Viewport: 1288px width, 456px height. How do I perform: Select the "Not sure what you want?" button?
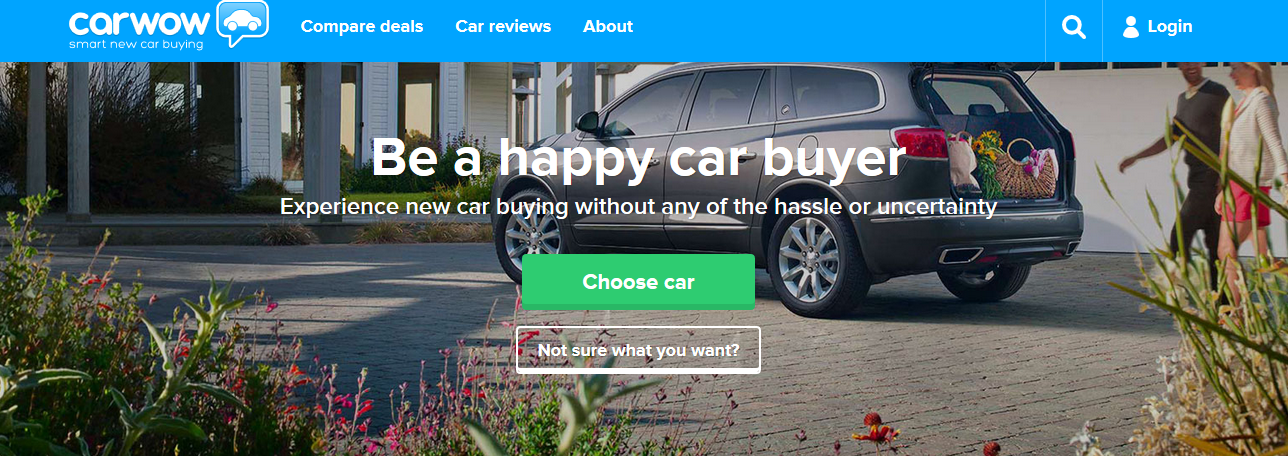tap(638, 350)
